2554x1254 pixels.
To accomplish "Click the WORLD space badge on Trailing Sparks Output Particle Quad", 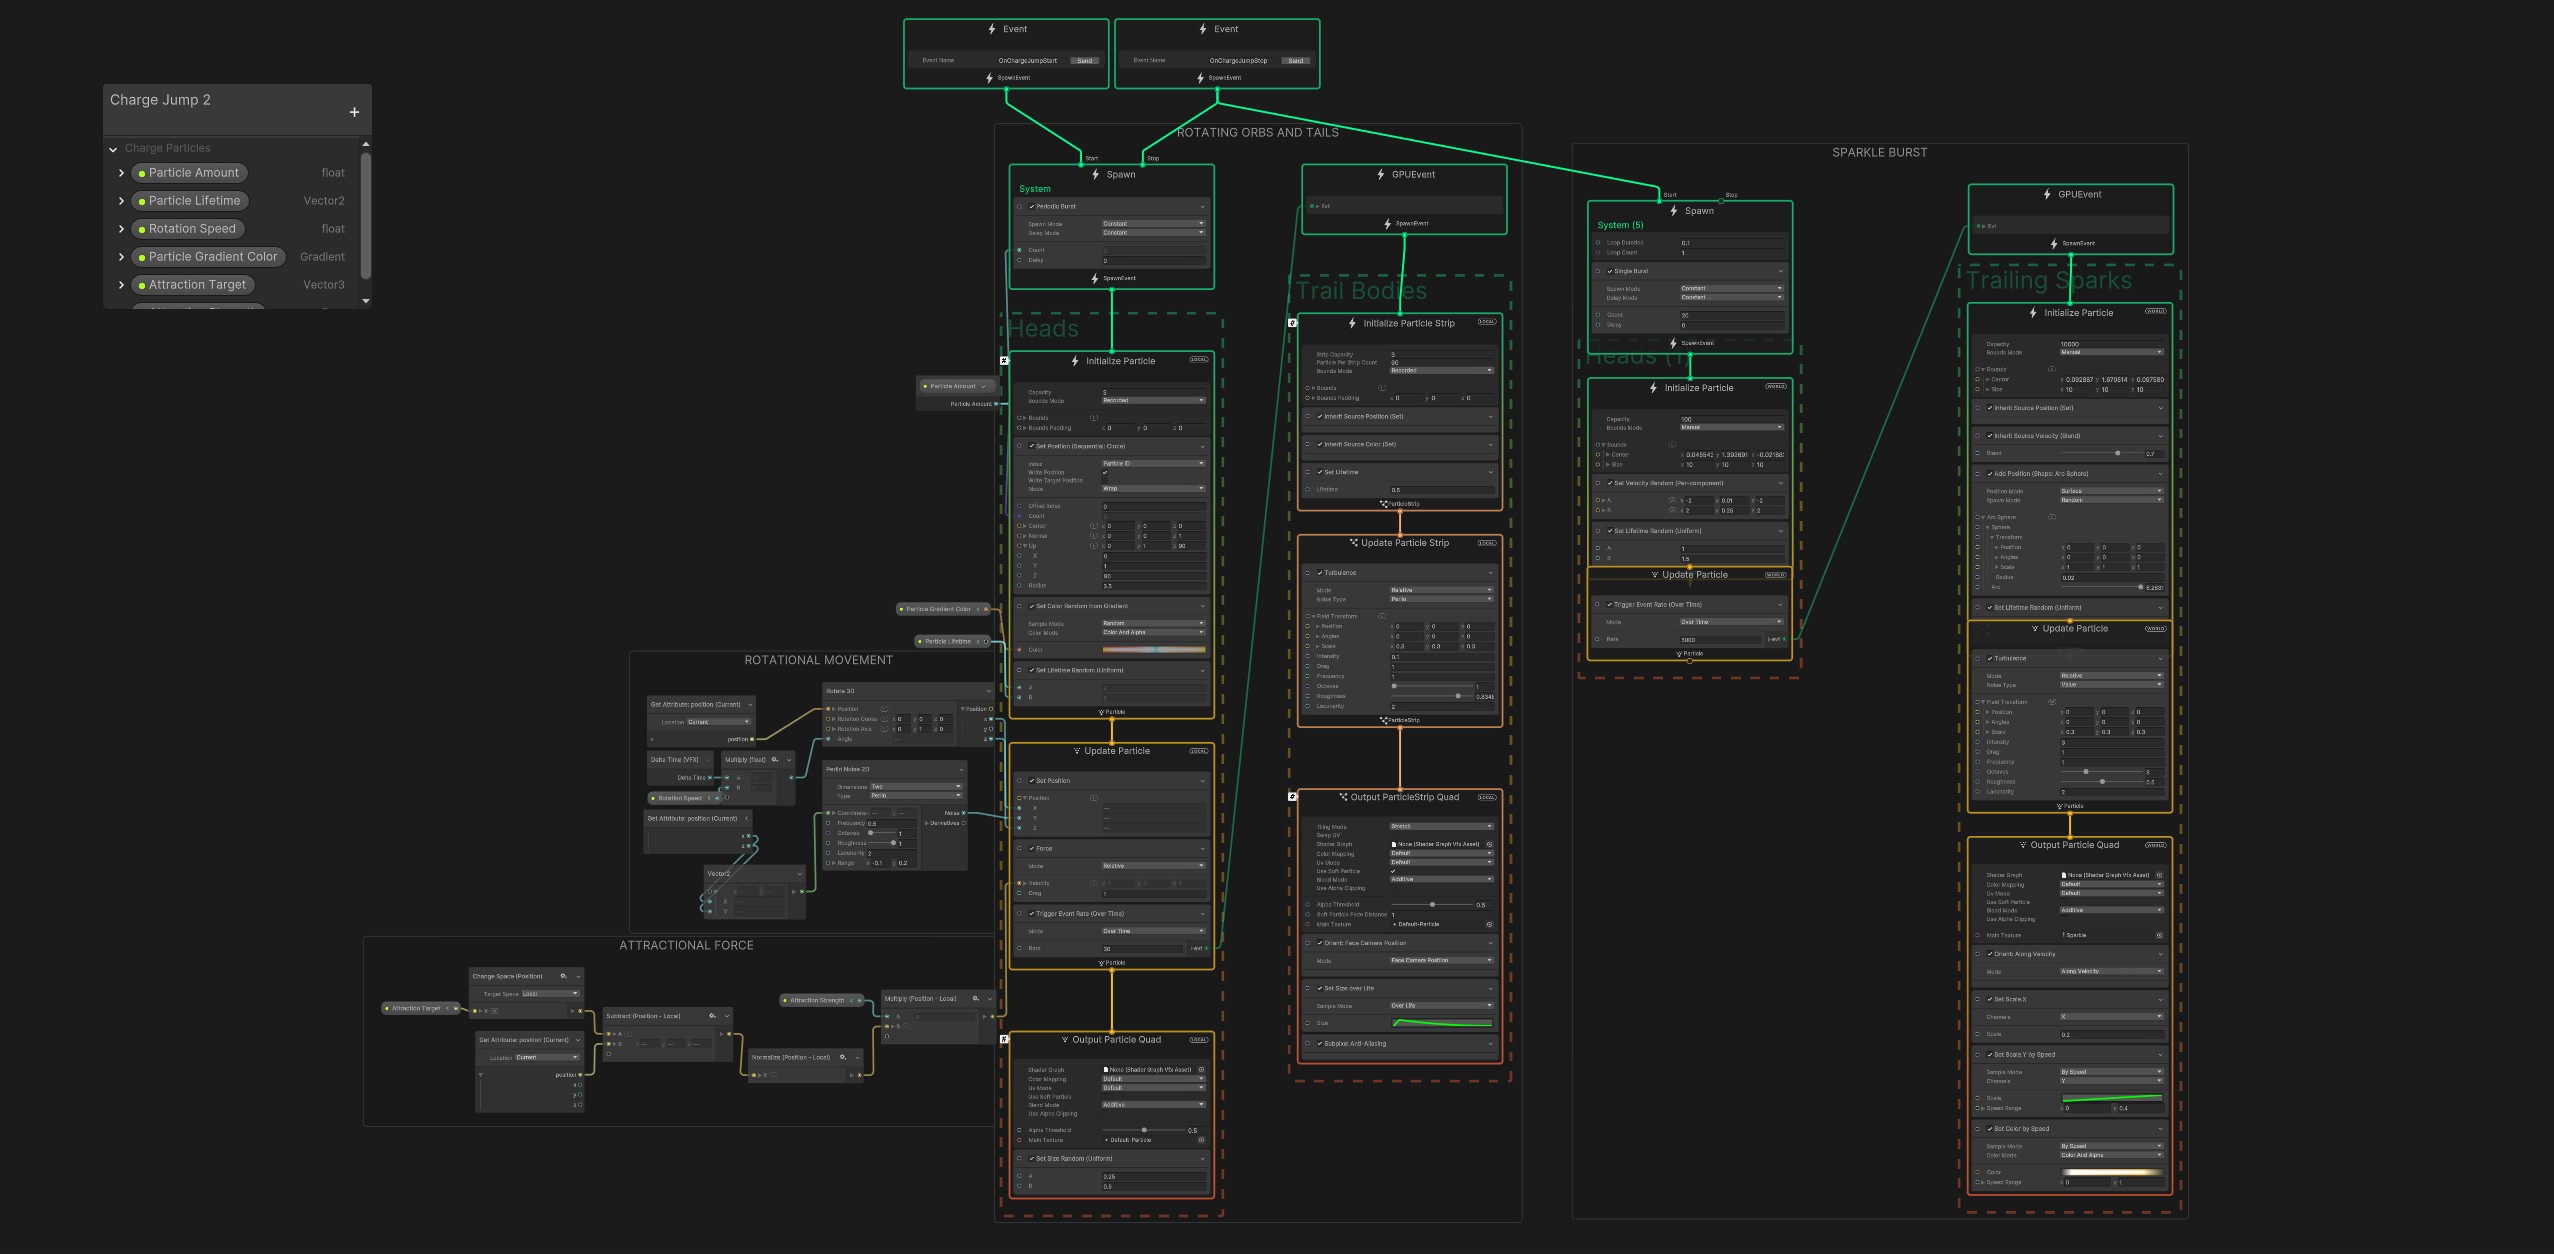I will click(2155, 845).
